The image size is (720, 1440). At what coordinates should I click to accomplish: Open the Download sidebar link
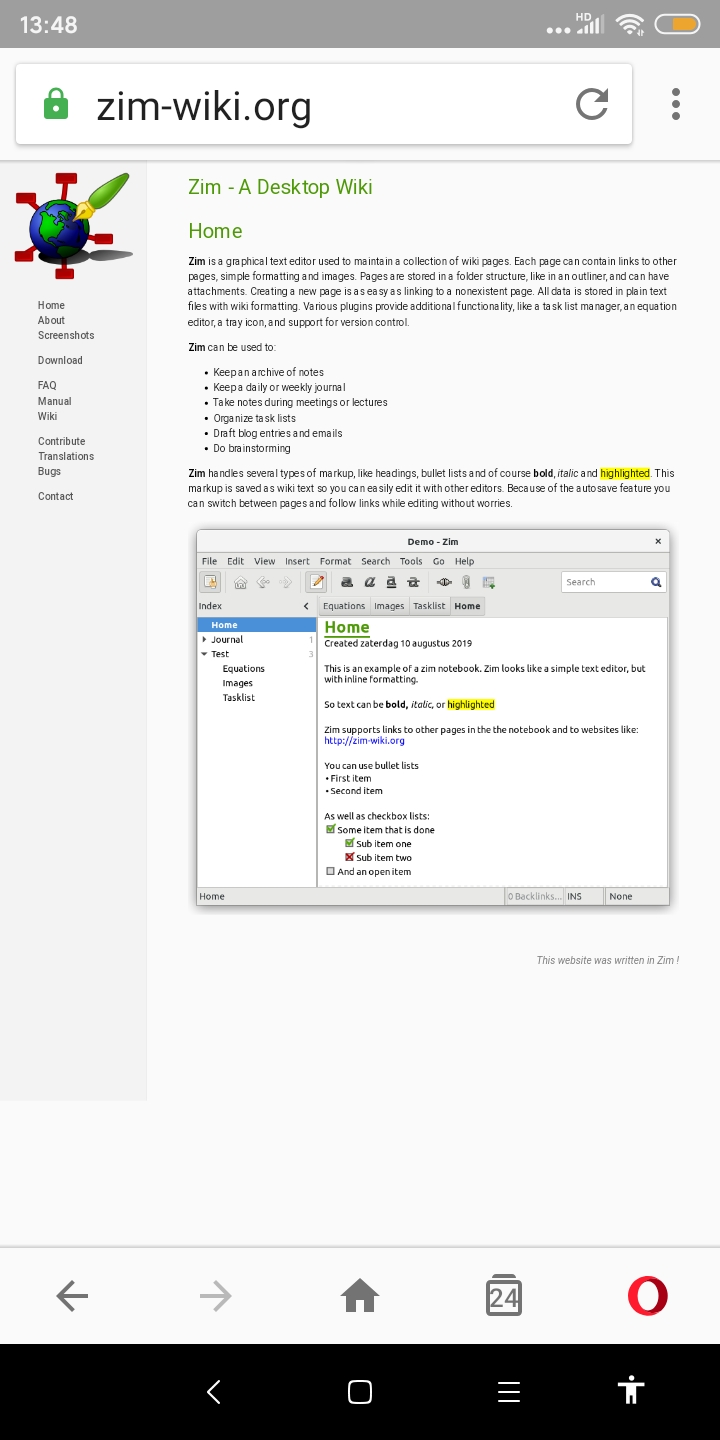[60, 360]
